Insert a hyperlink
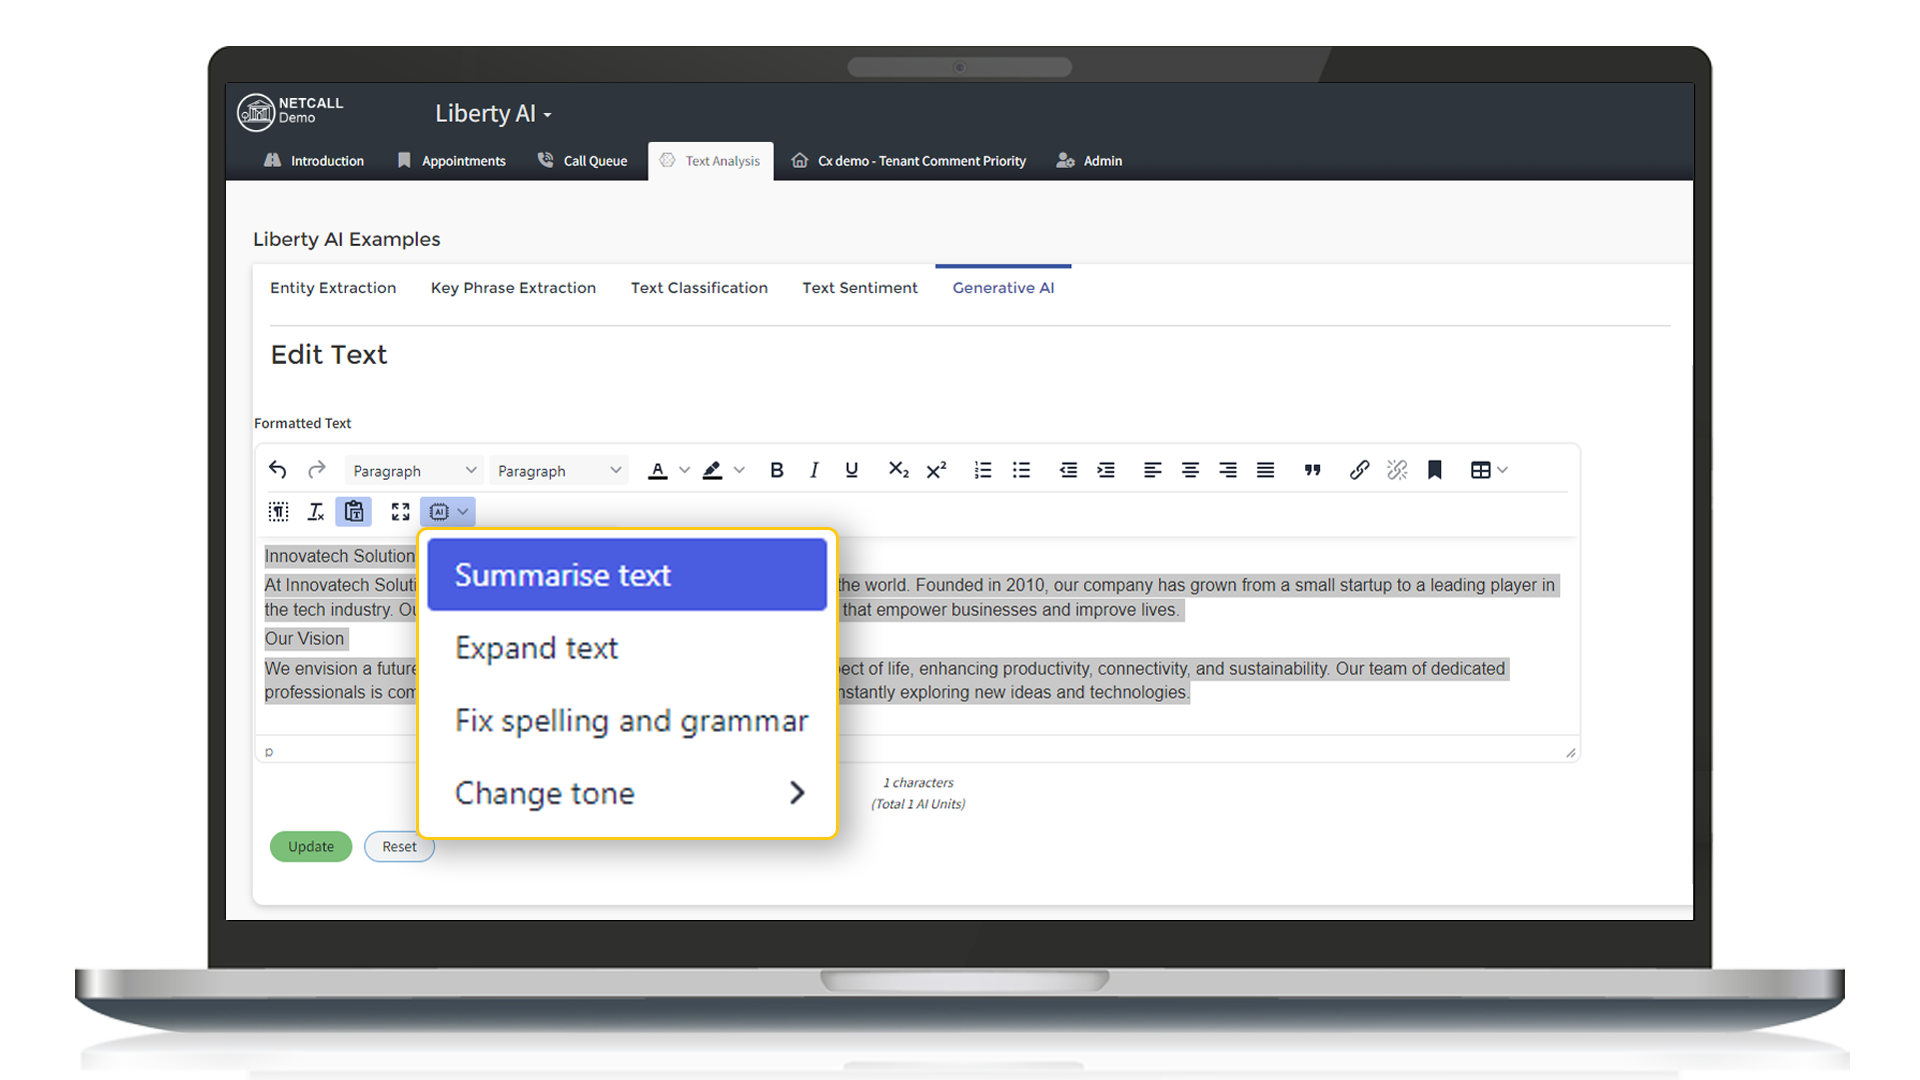1920x1080 pixels. coord(1359,469)
